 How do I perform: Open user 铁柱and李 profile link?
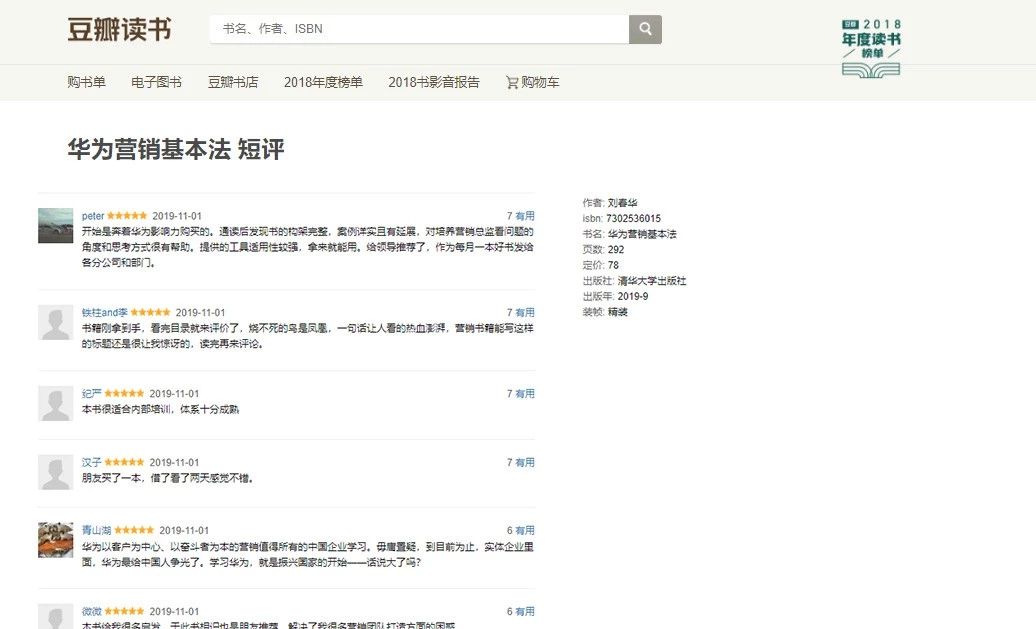pyautogui.click(x=104, y=313)
